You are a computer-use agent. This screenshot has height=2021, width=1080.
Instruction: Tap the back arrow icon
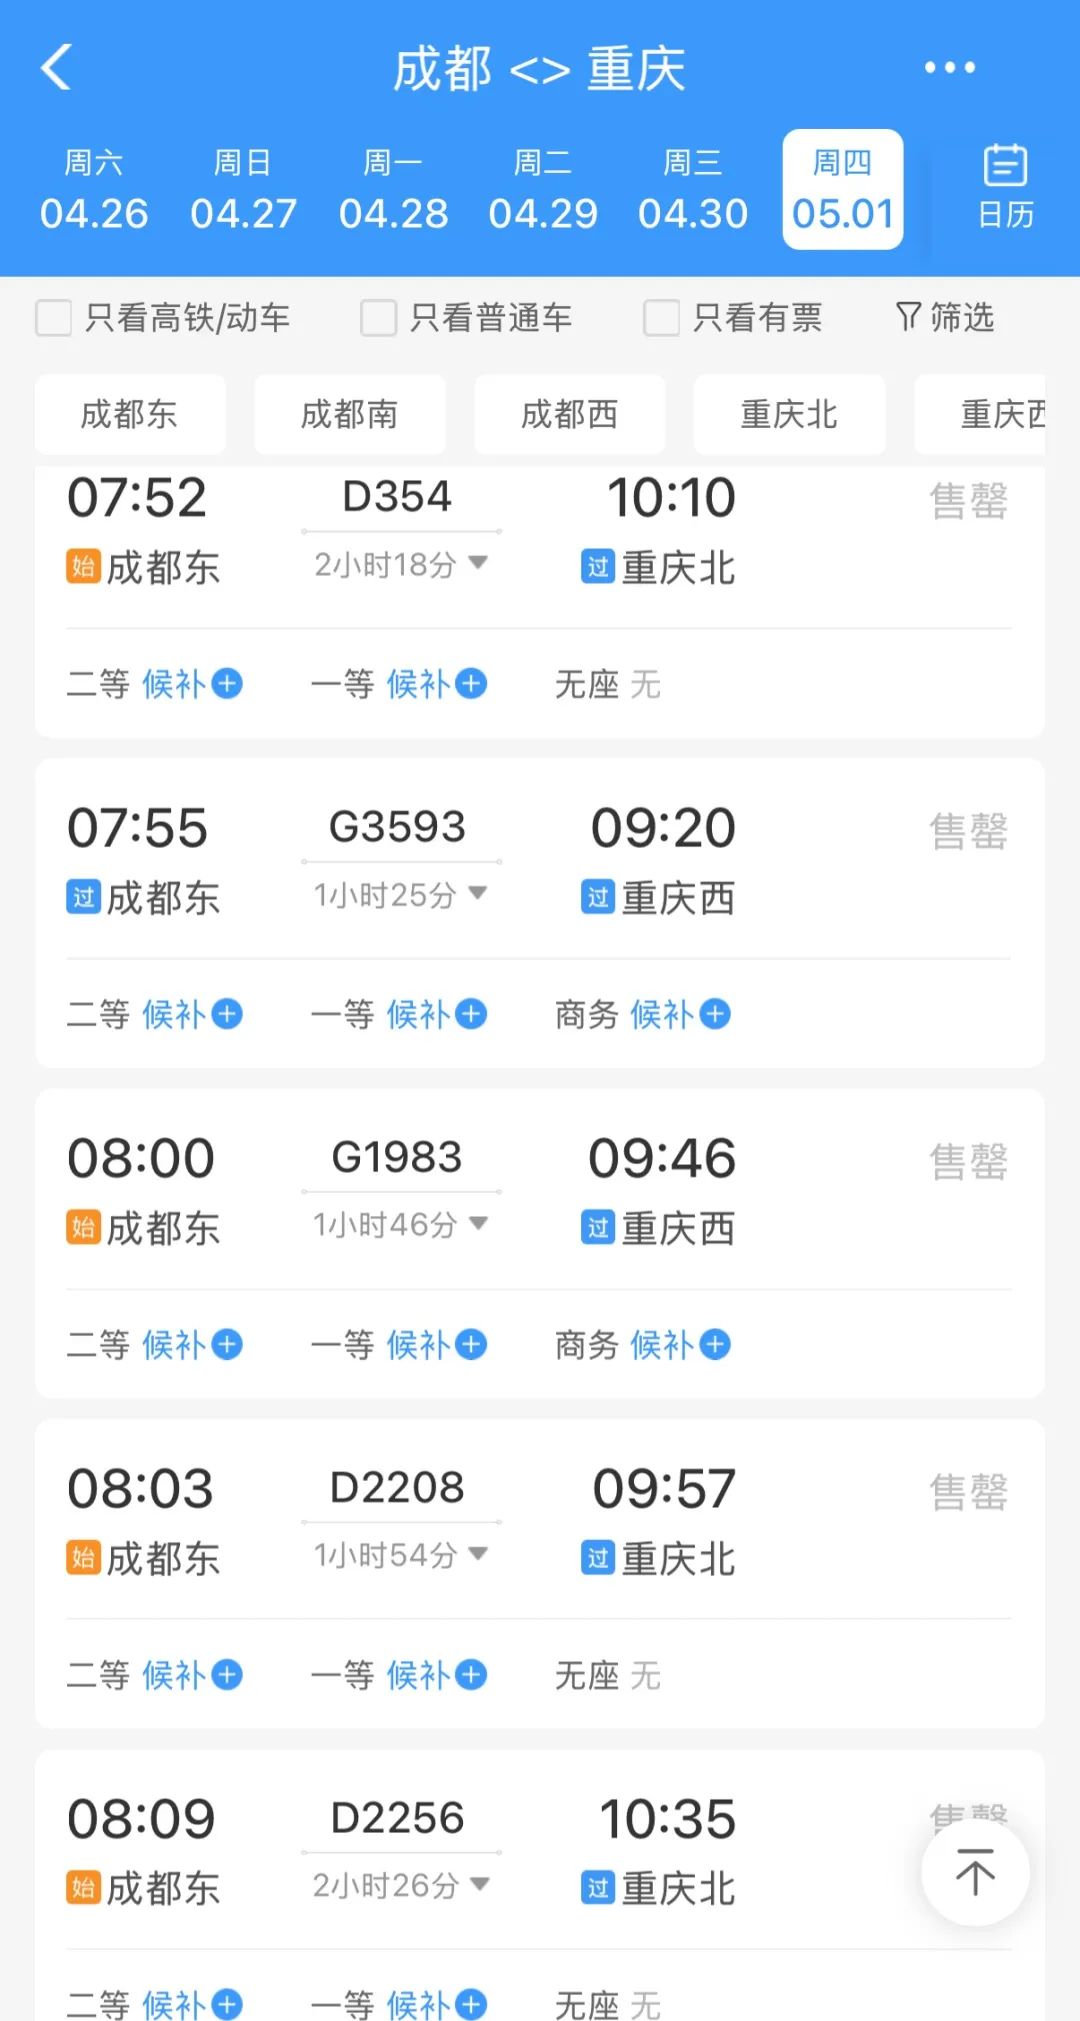(57, 68)
